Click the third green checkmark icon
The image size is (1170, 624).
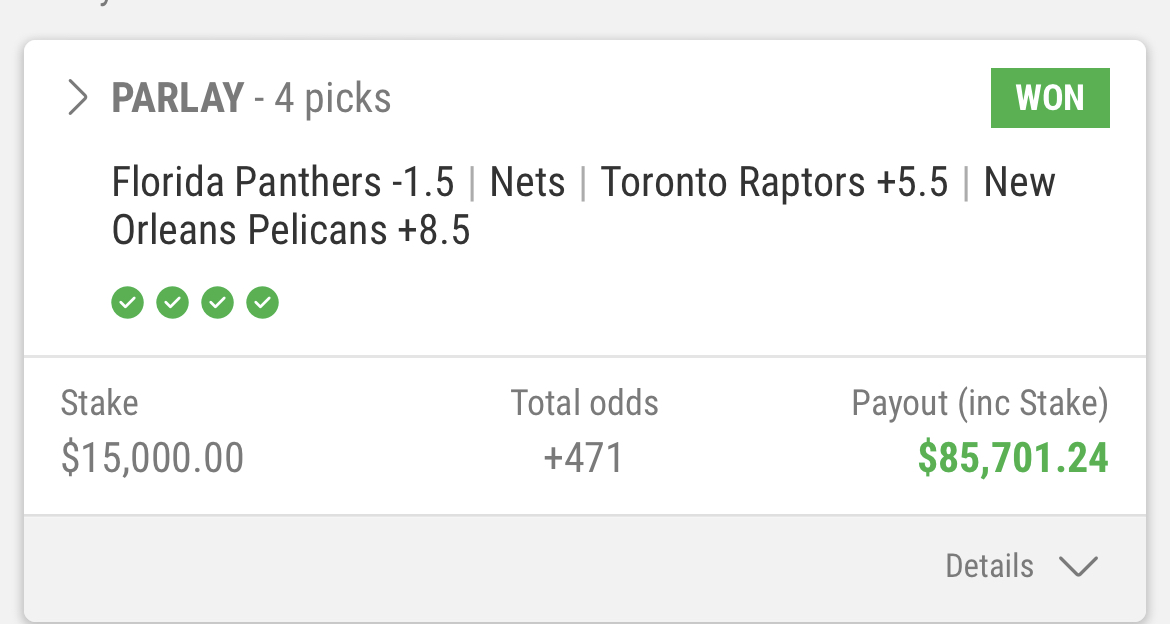[x=217, y=301]
